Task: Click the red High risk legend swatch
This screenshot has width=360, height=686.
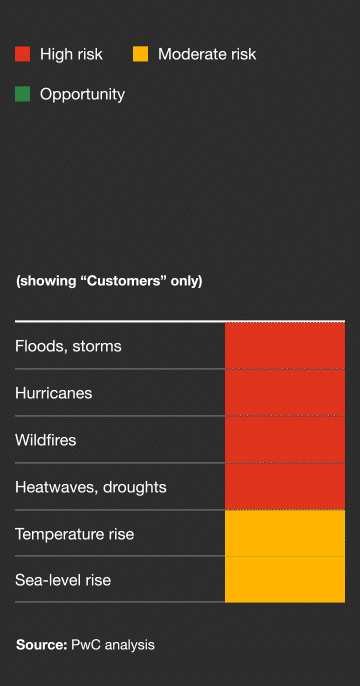Action: pyautogui.click(x=22, y=54)
